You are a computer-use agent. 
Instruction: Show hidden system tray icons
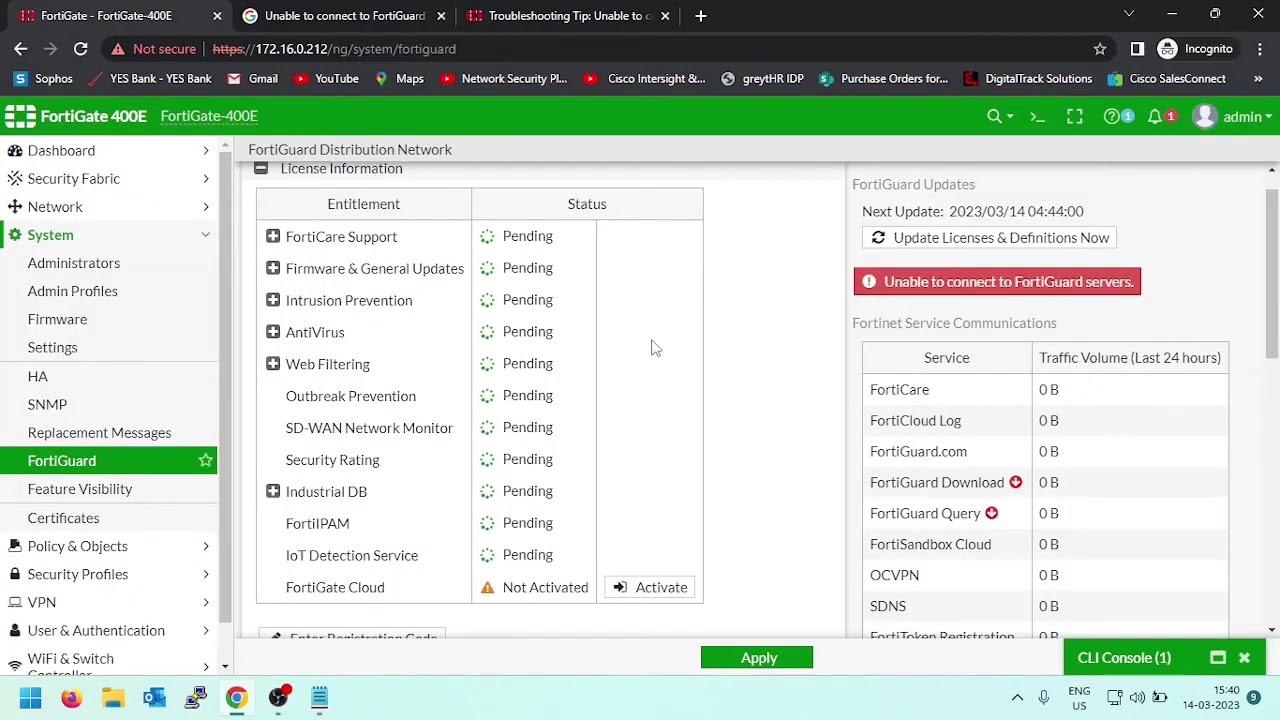coord(1017,698)
